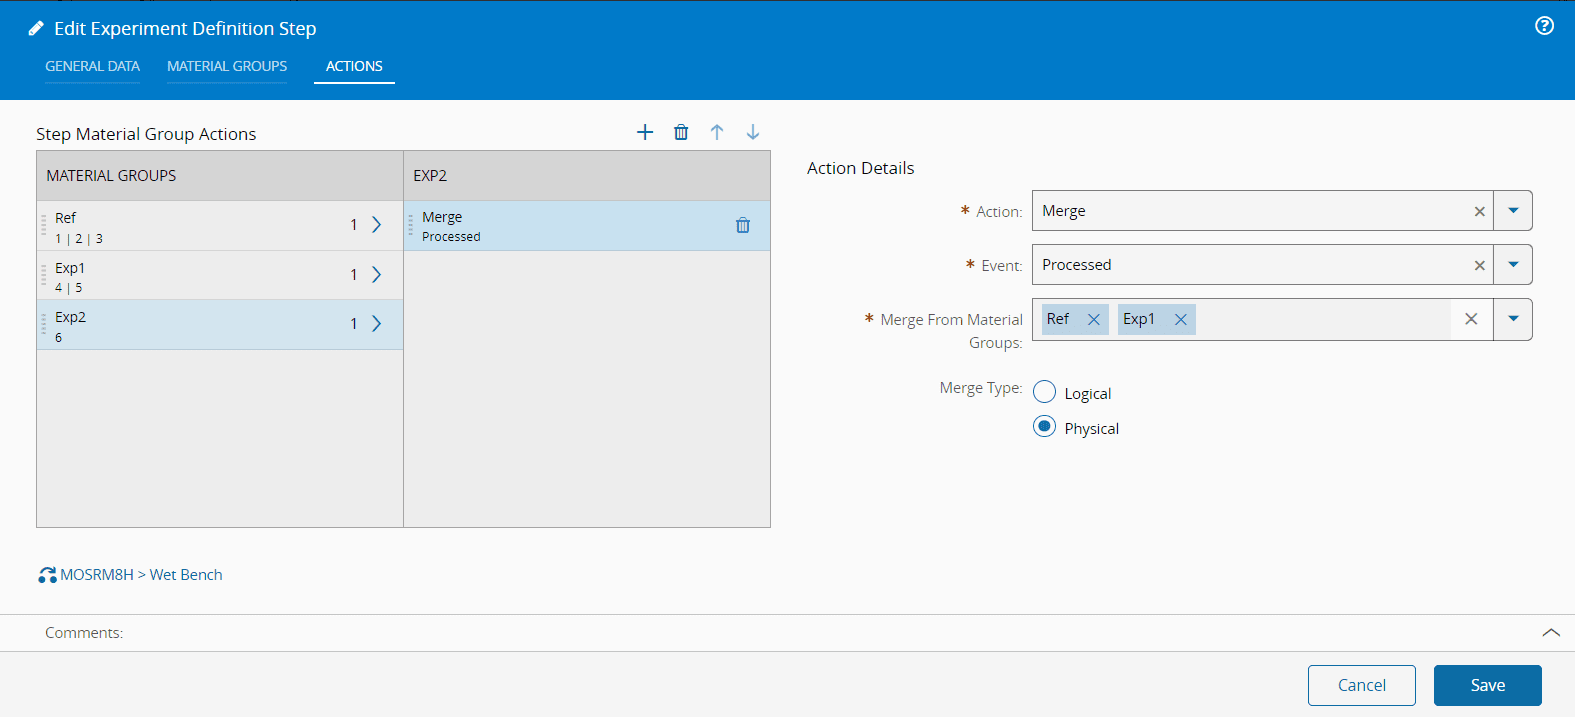Open the Event dropdown list
This screenshot has width=1575, height=717.
[x=1513, y=265]
